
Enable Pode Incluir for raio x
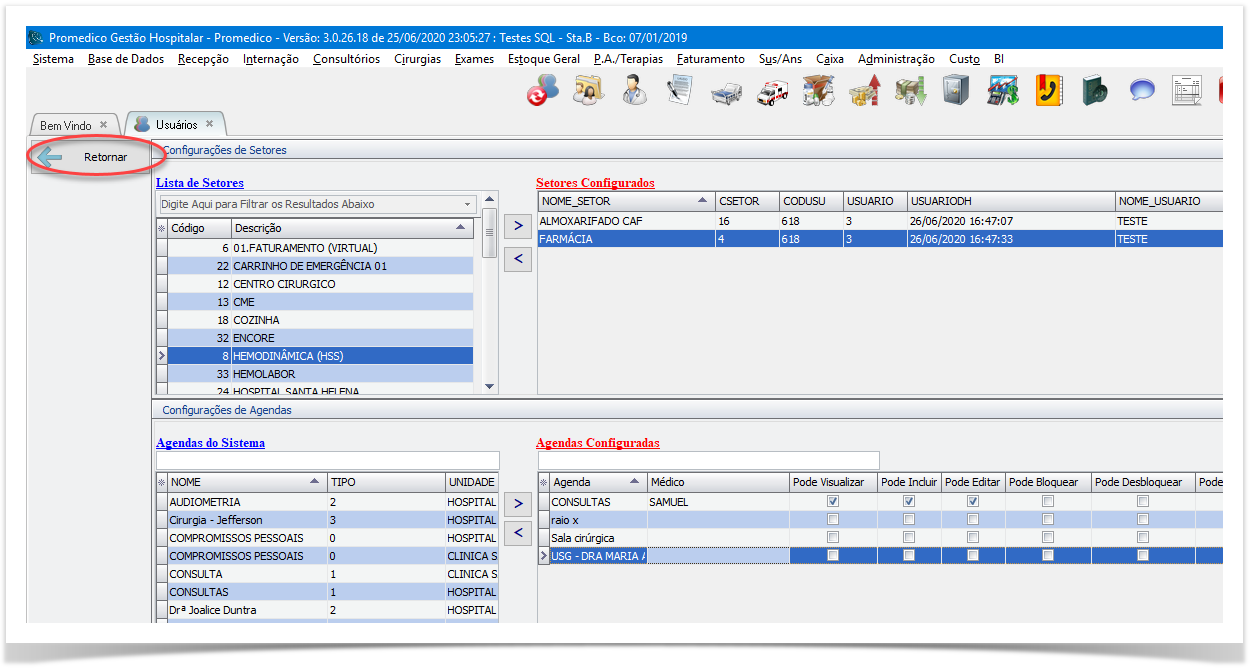(909, 520)
